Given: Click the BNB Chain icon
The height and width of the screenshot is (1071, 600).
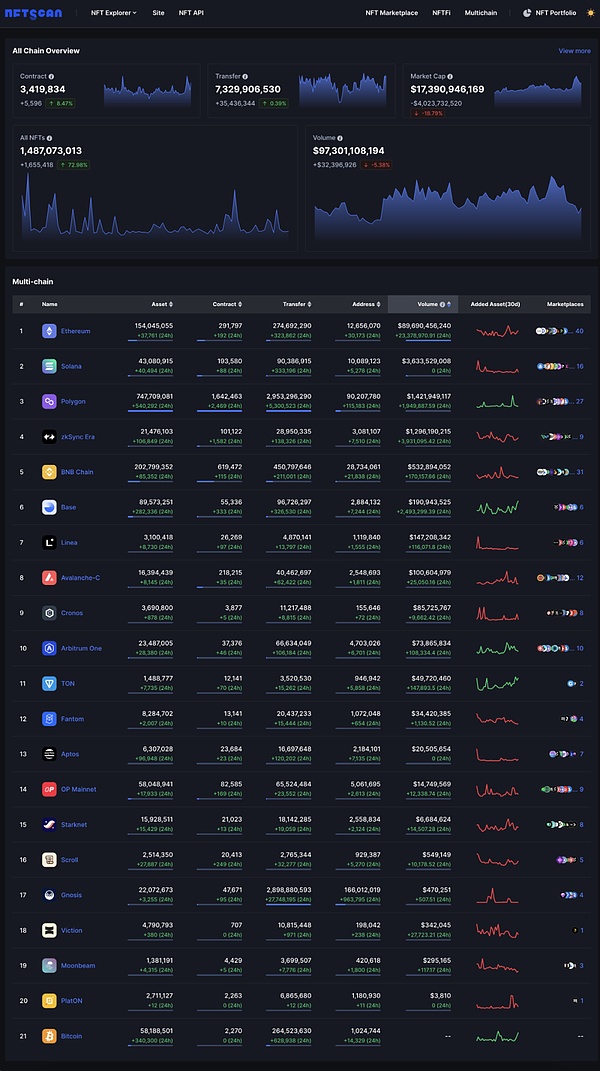Looking at the screenshot, I should coord(49,472).
